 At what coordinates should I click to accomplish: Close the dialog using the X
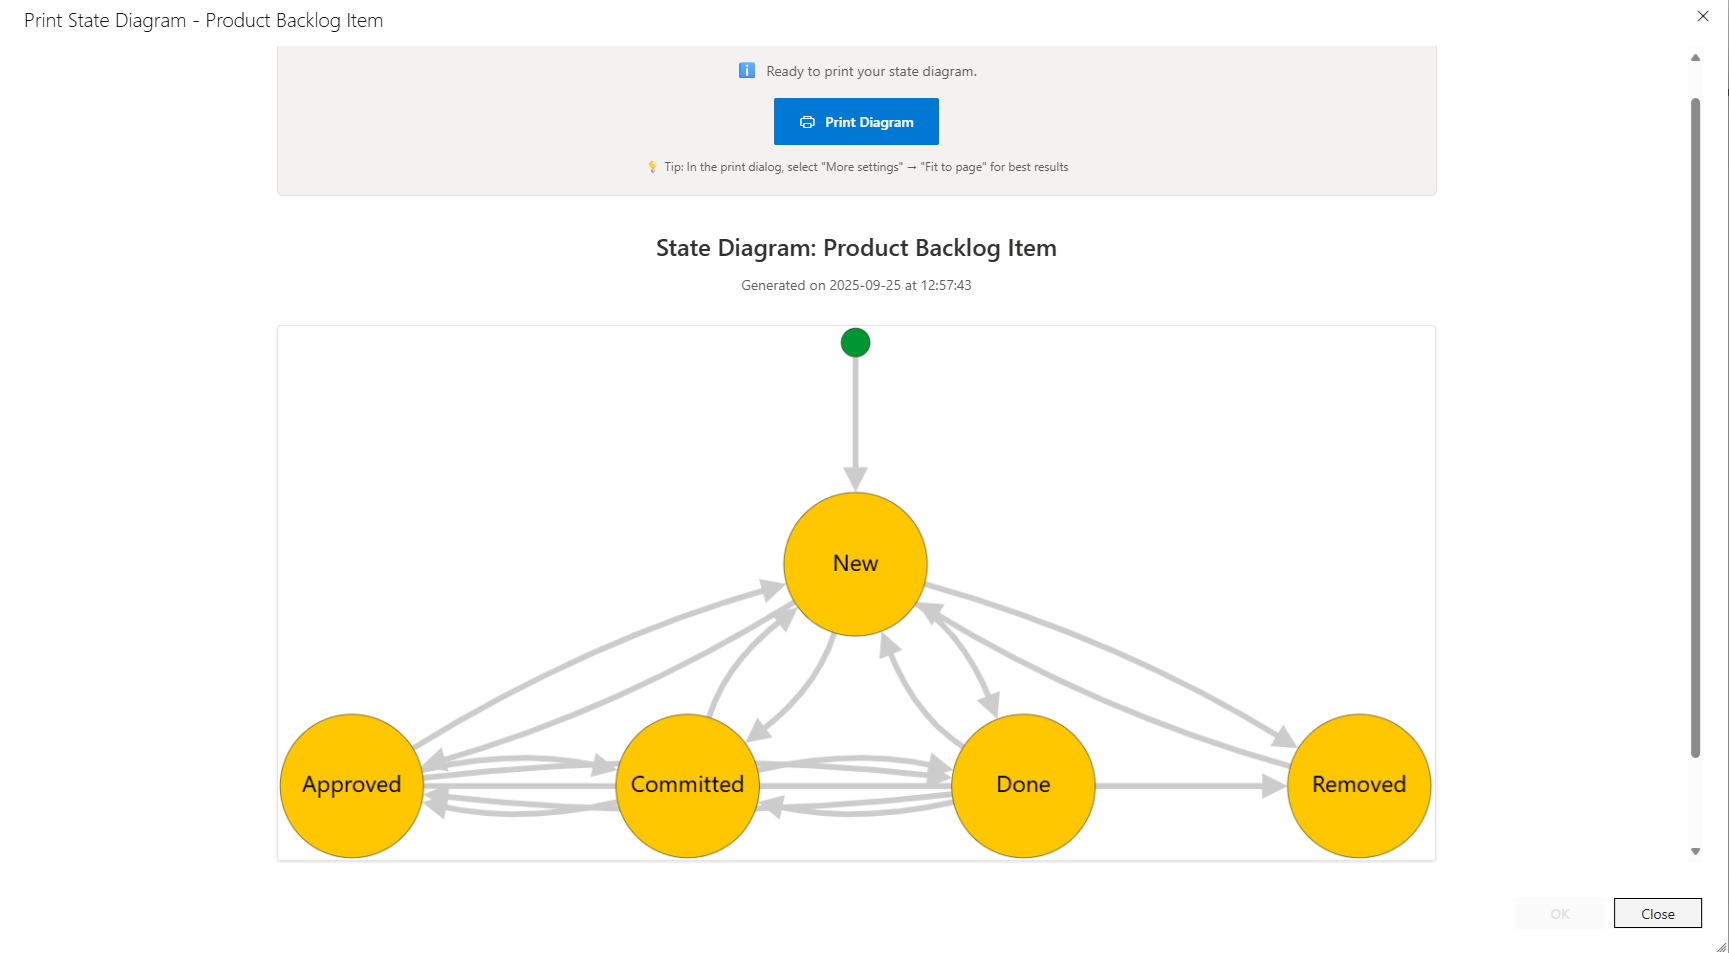click(x=1703, y=16)
